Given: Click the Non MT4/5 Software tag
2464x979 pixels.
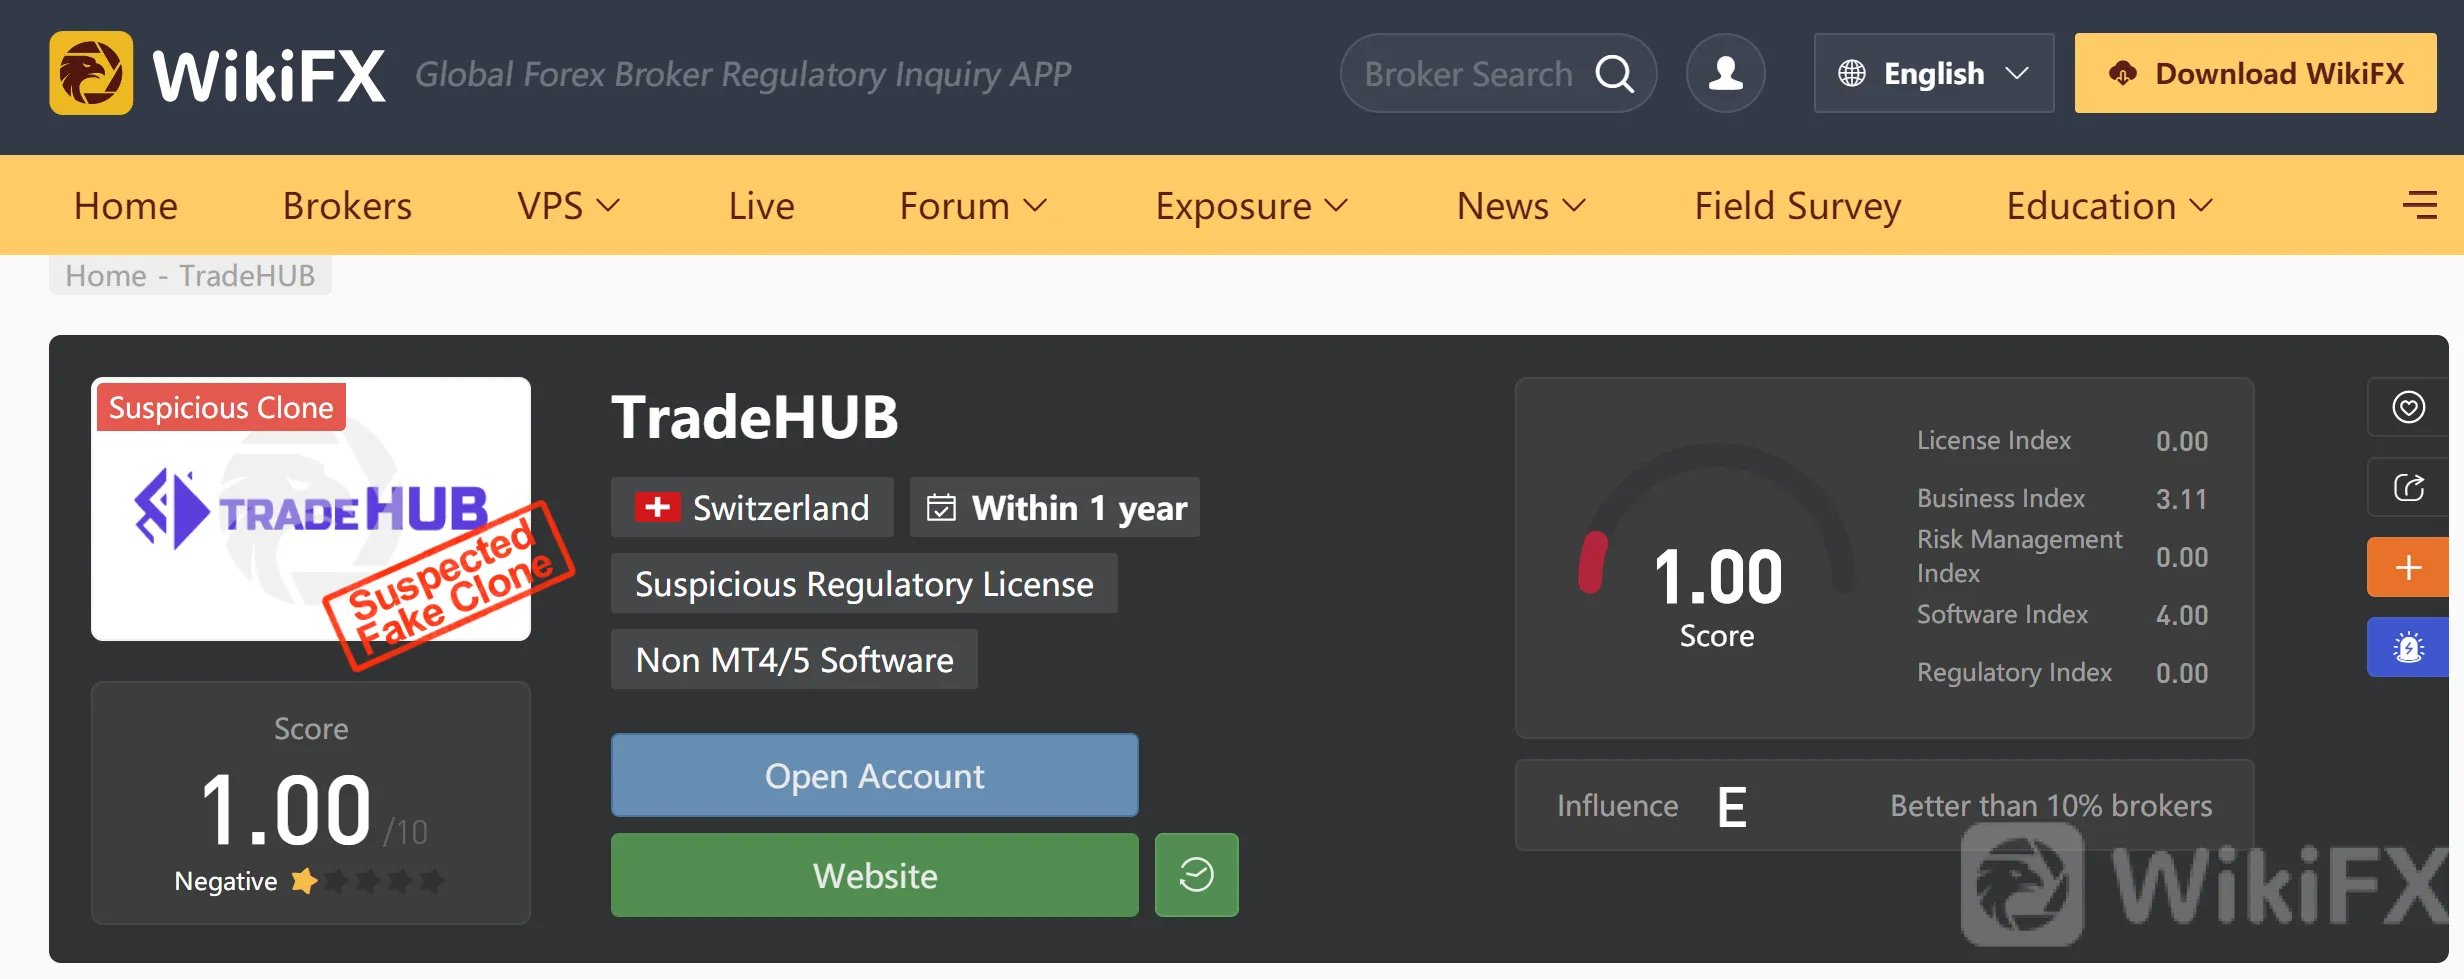Looking at the screenshot, I should click(794, 659).
